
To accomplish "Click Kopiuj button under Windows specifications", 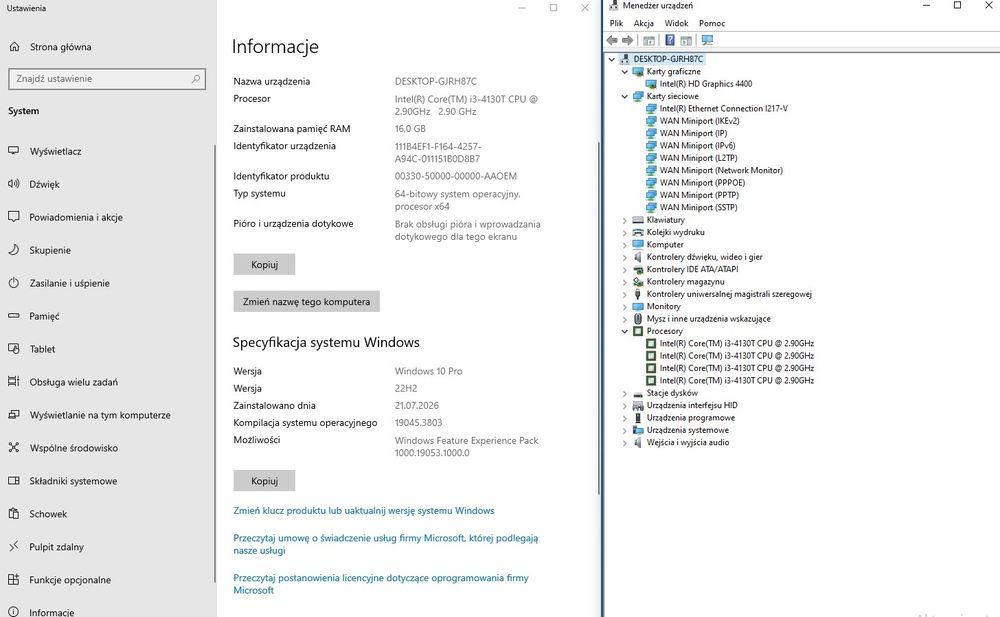I will [264, 480].
